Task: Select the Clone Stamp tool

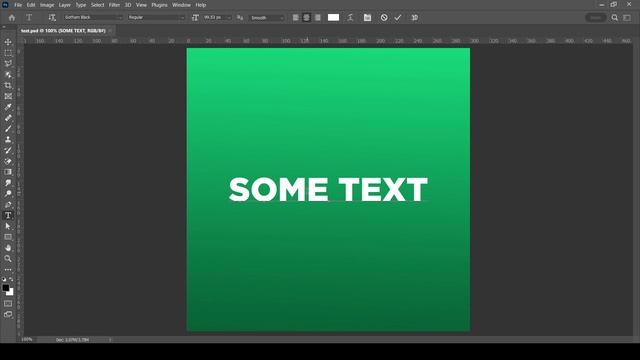Action: coord(8,140)
